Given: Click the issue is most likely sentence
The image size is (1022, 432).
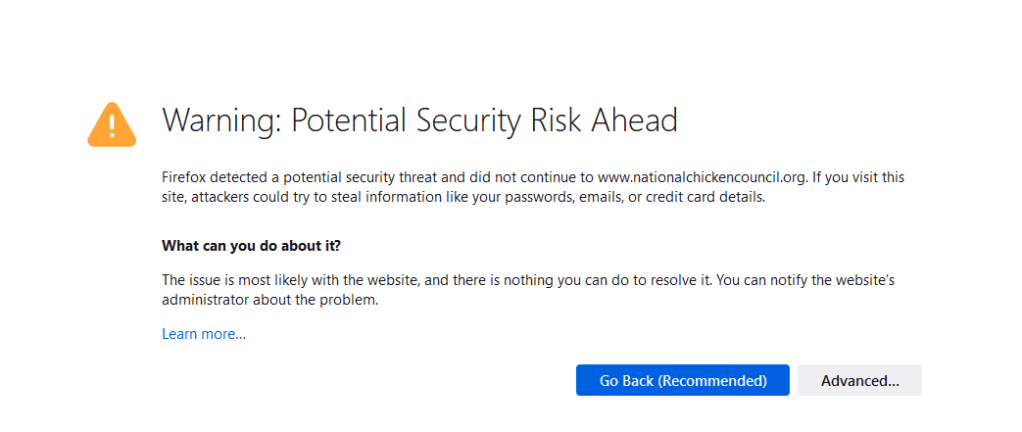Looking at the screenshot, I should pos(257,279).
